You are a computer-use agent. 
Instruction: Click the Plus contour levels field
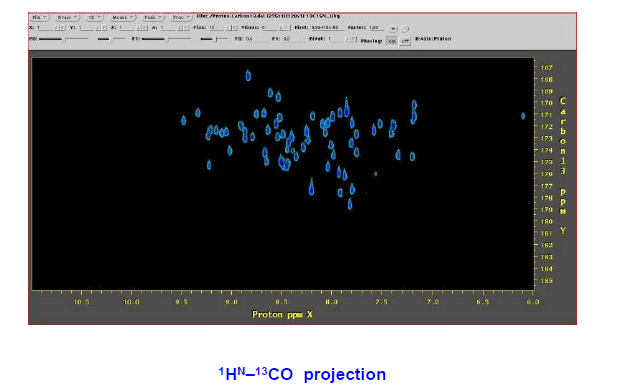click(216, 28)
